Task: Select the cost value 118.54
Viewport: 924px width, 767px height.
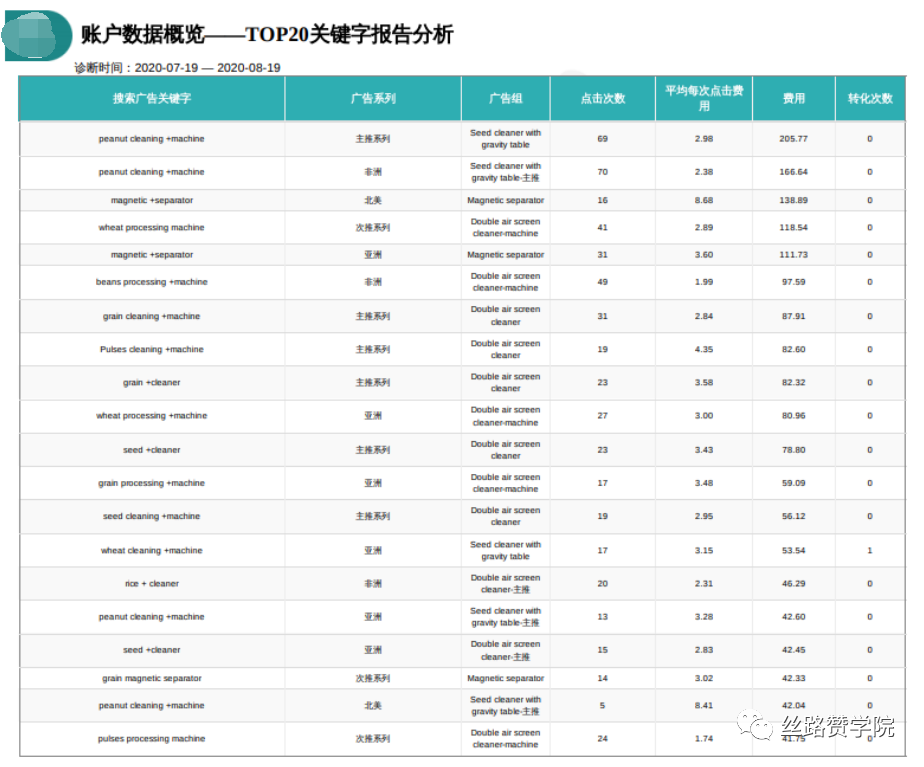Action: [793, 227]
